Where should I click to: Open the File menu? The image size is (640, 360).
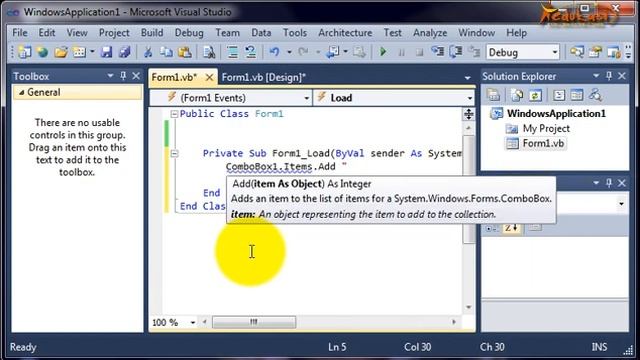pyautogui.click(x=20, y=33)
